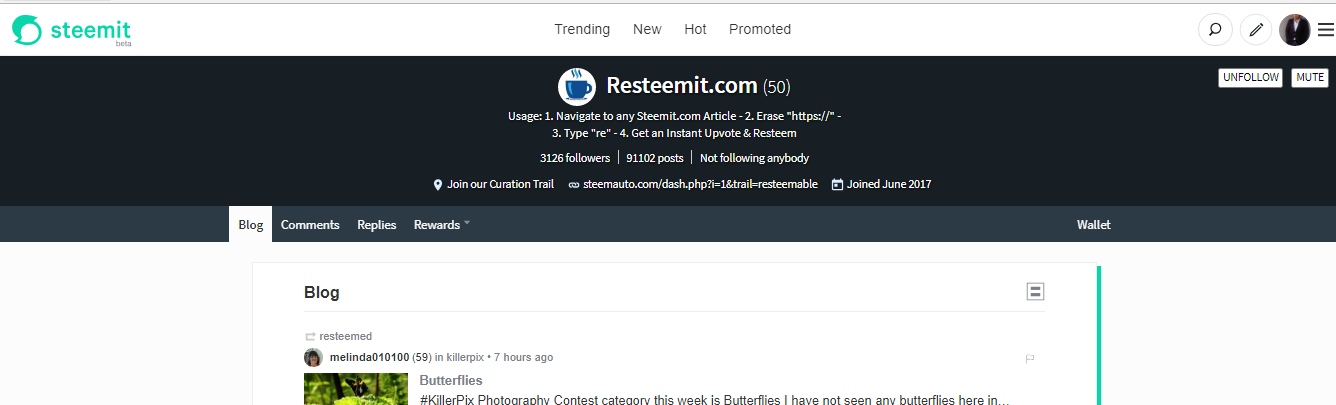Screen dimensions: 1336x405
Task: Expand the Rewards dropdown
Action: tap(441, 225)
